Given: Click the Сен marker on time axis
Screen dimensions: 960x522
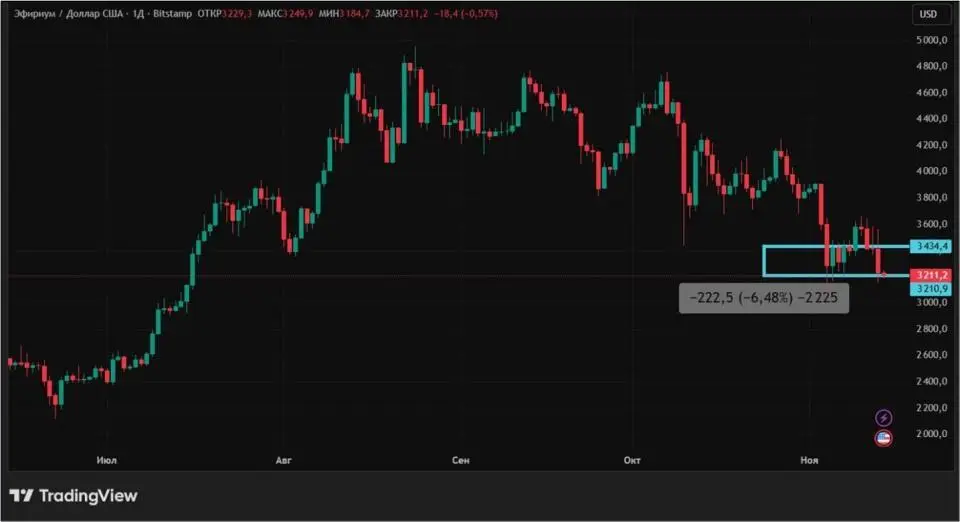Looking at the screenshot, I should coord(461,460).
